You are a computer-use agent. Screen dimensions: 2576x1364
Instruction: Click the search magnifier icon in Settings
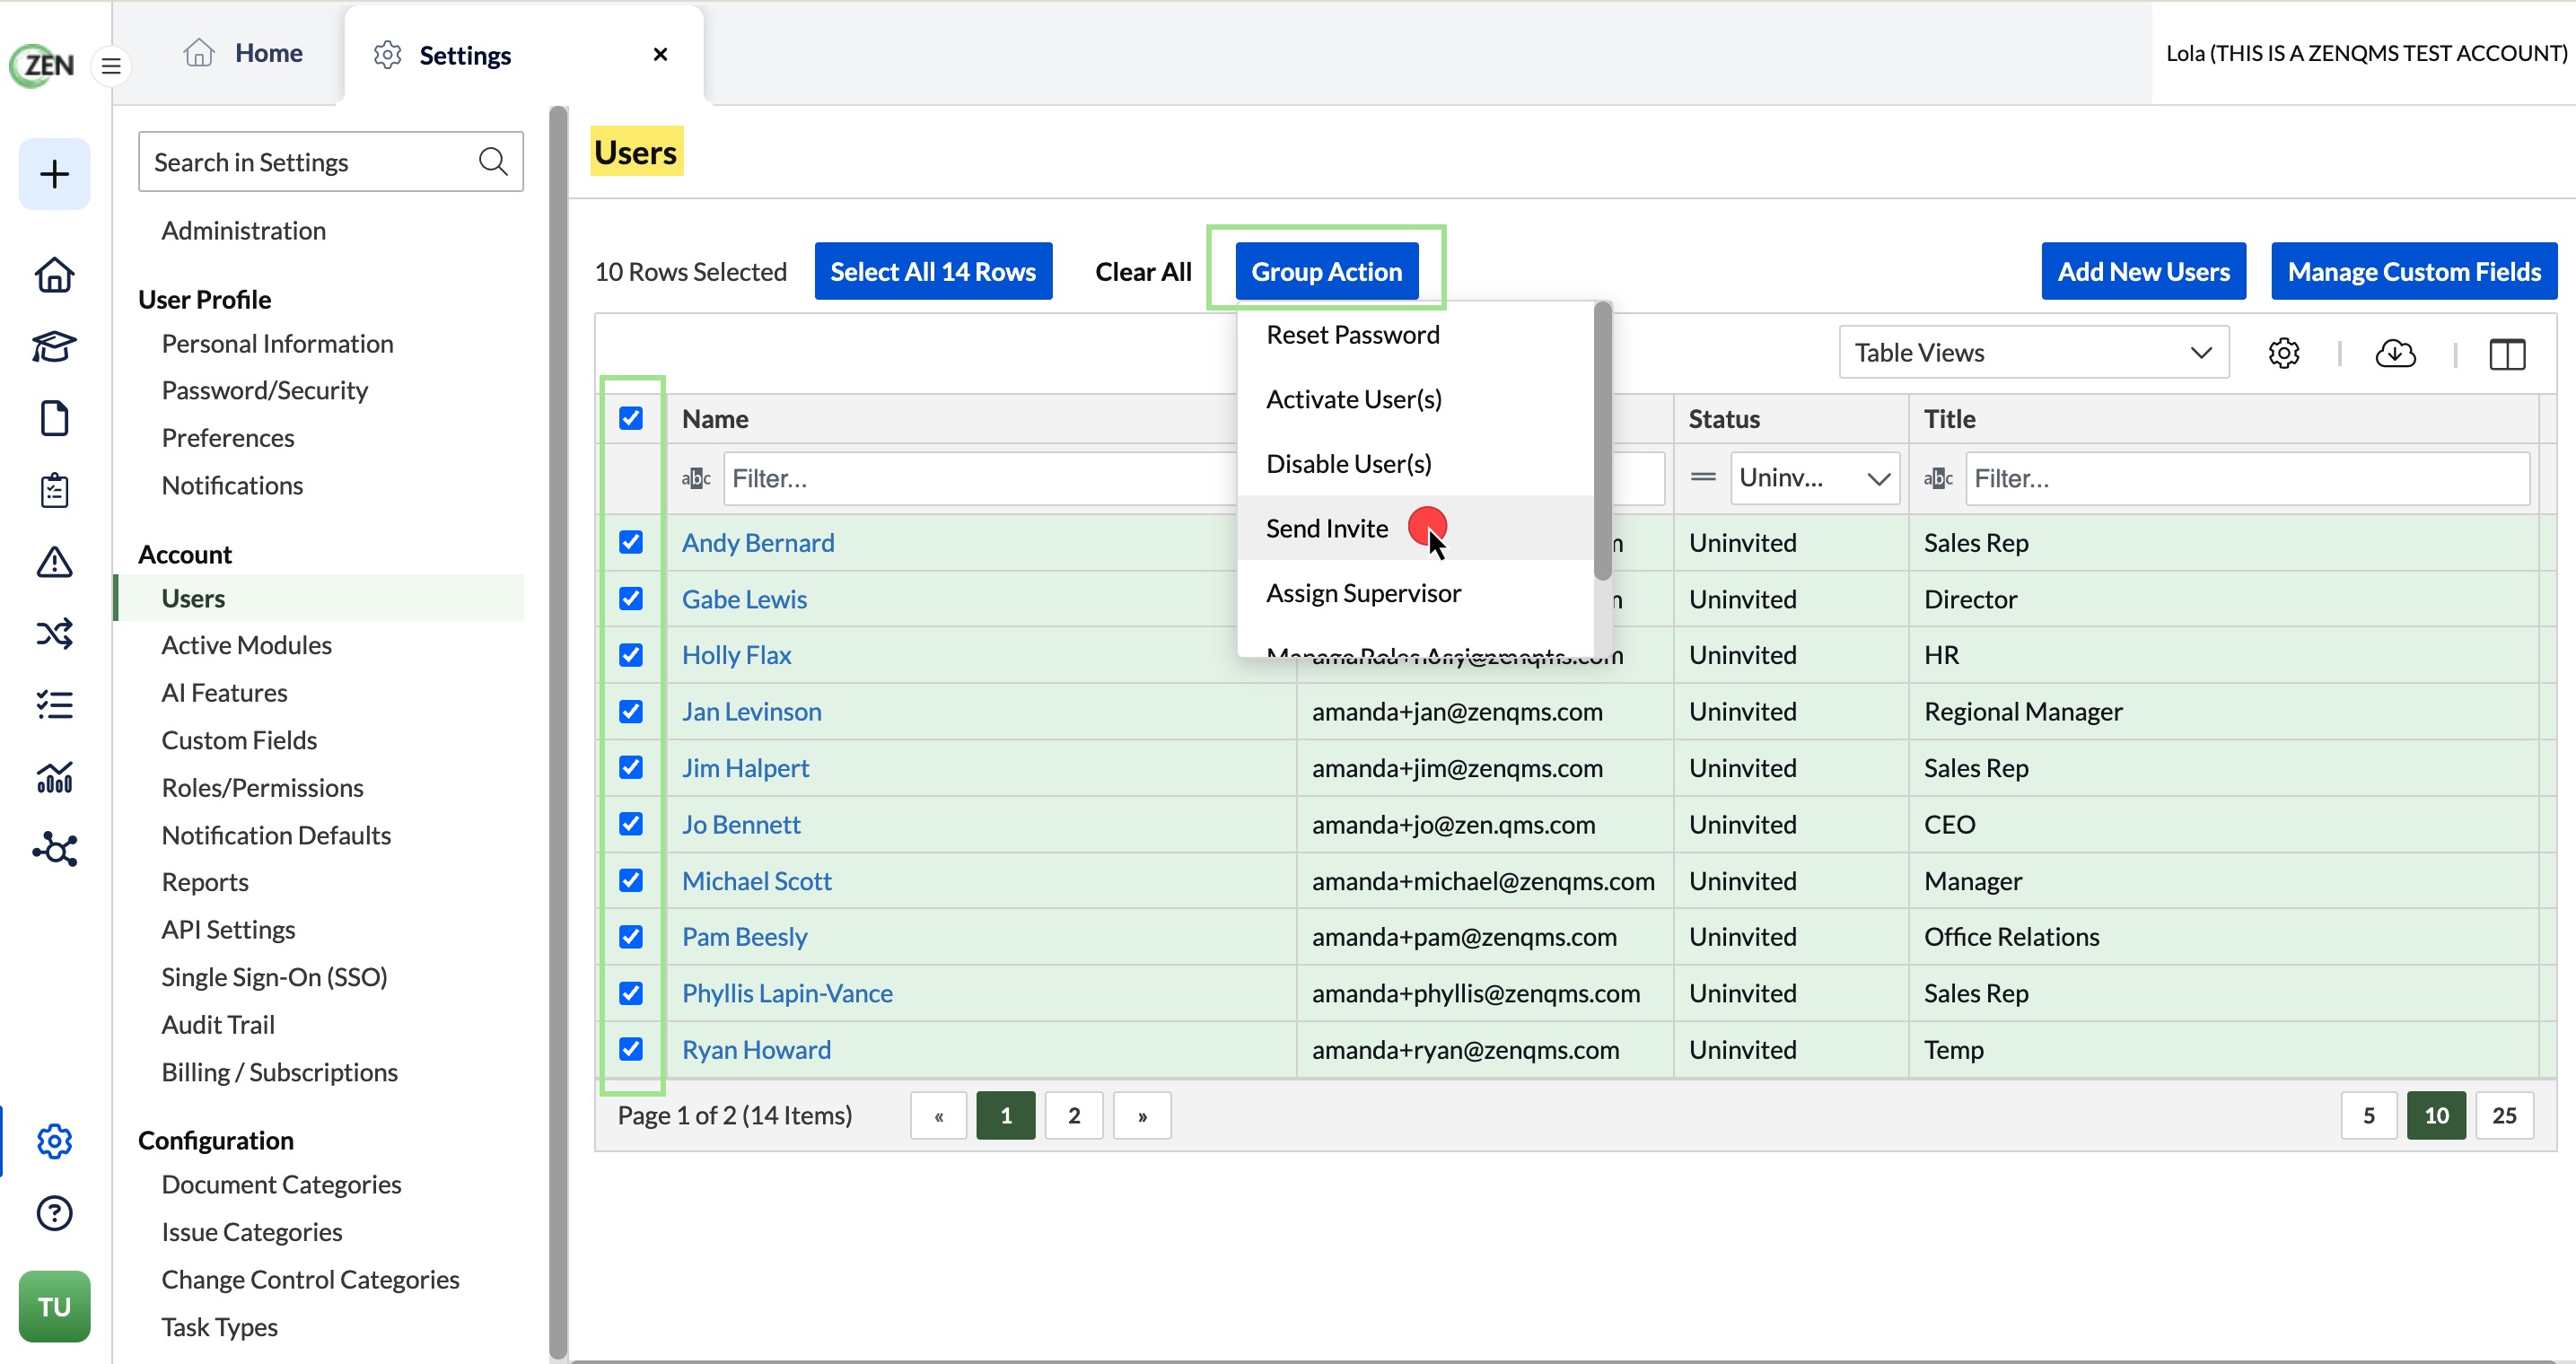click(493, 161)
